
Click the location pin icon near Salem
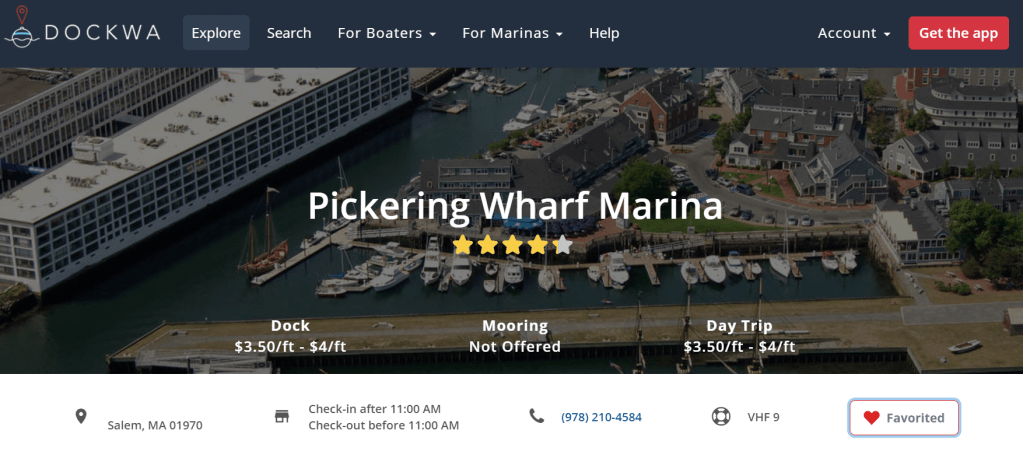[x=81, y=416]
